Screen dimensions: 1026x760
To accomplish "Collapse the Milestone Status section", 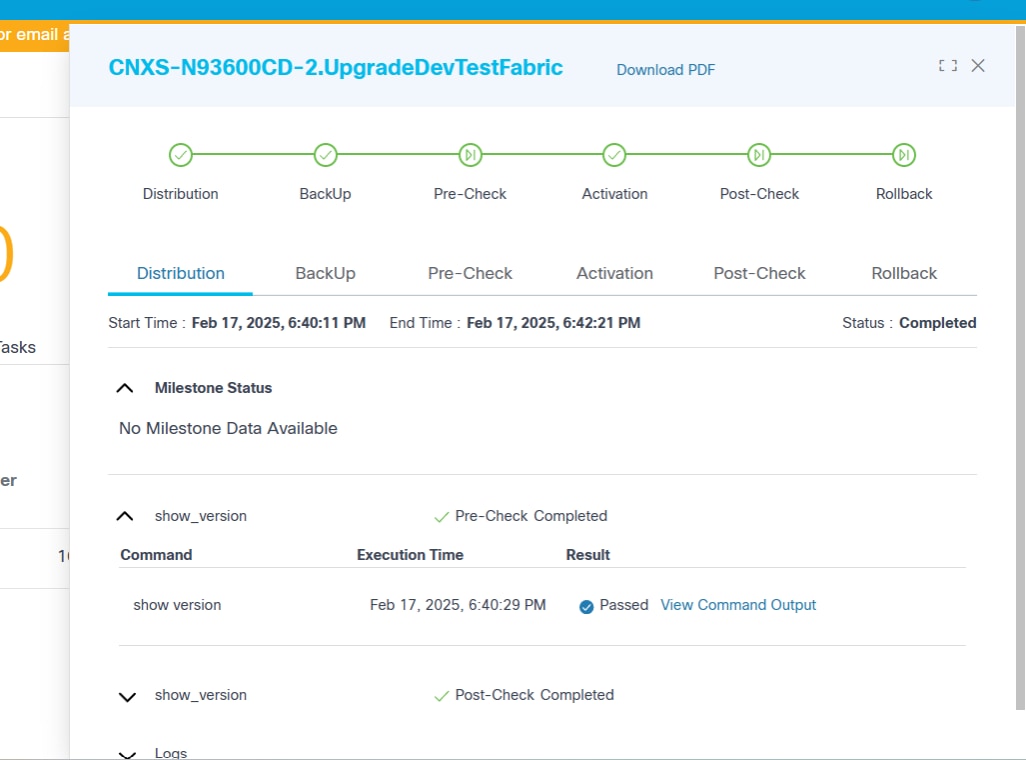I will tap(125, 388).
